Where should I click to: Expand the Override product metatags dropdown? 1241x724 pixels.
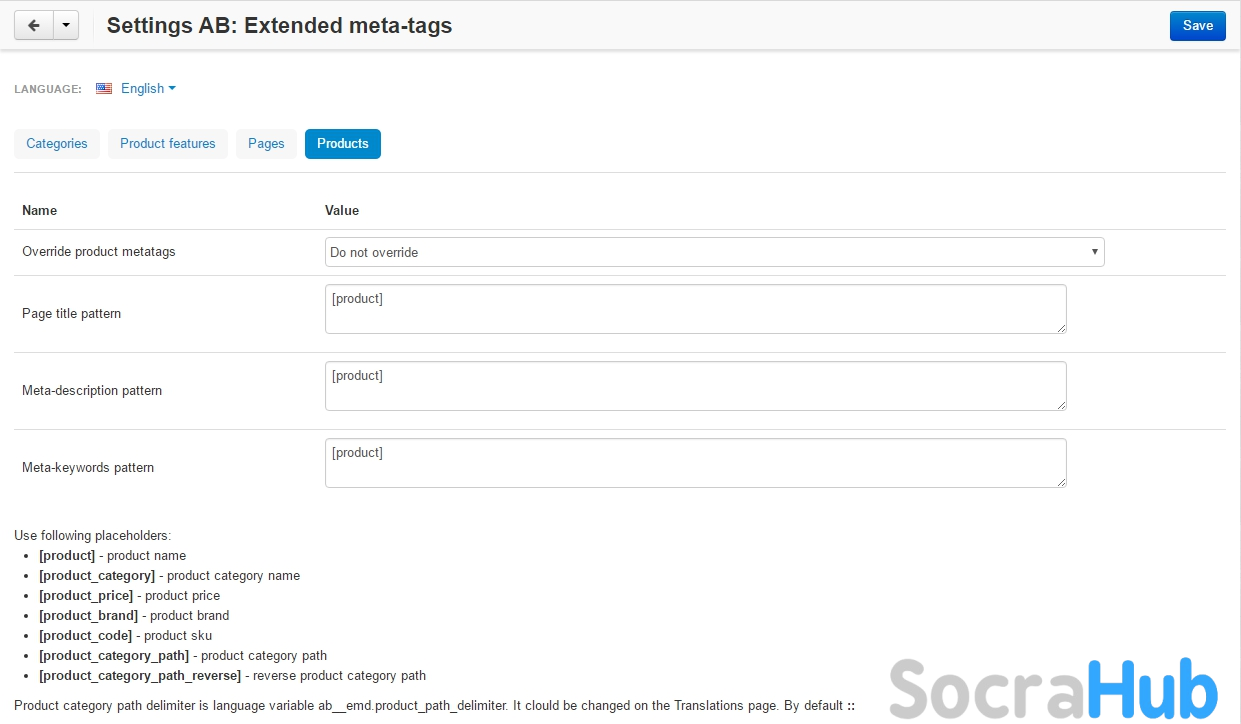pos(714,252)
